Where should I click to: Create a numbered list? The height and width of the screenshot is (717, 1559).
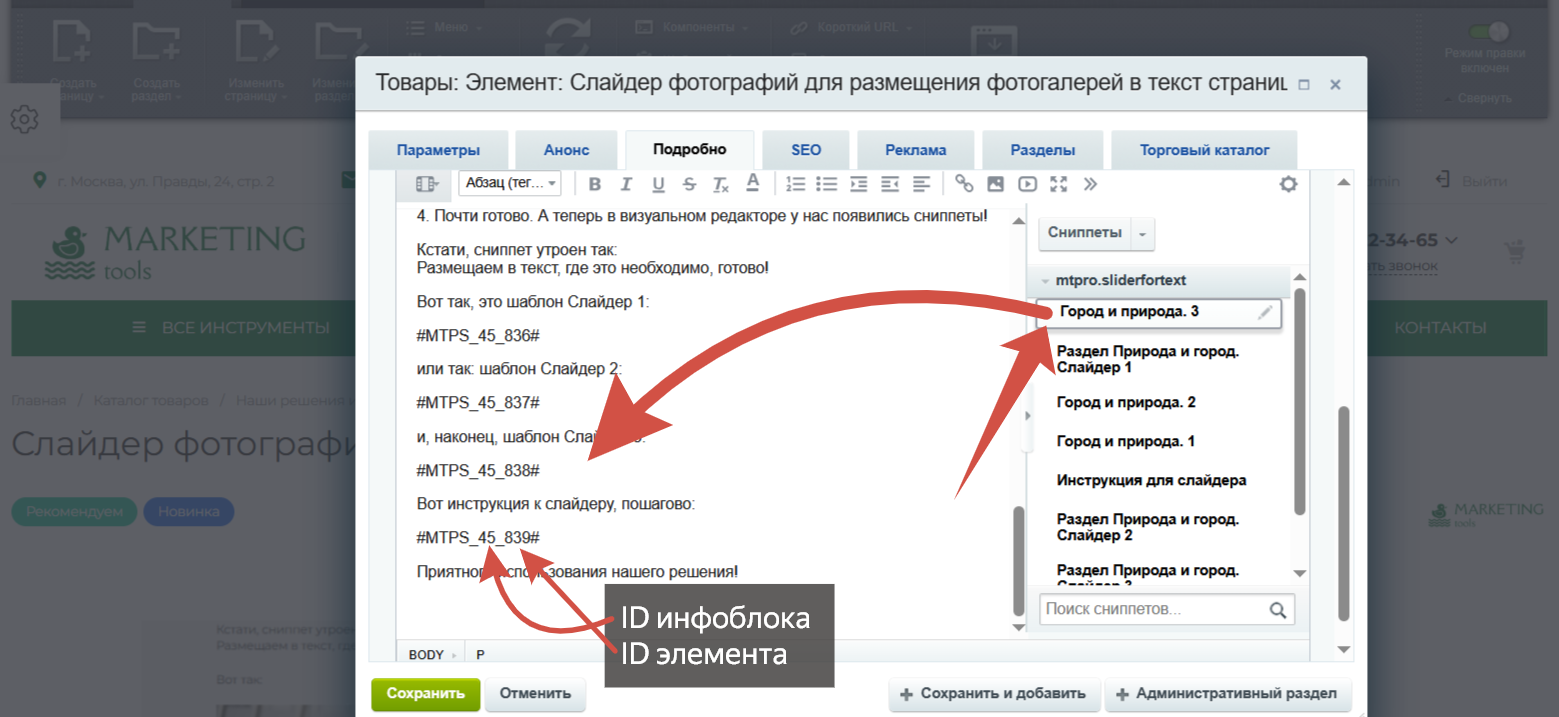click(x=795, y=183)
